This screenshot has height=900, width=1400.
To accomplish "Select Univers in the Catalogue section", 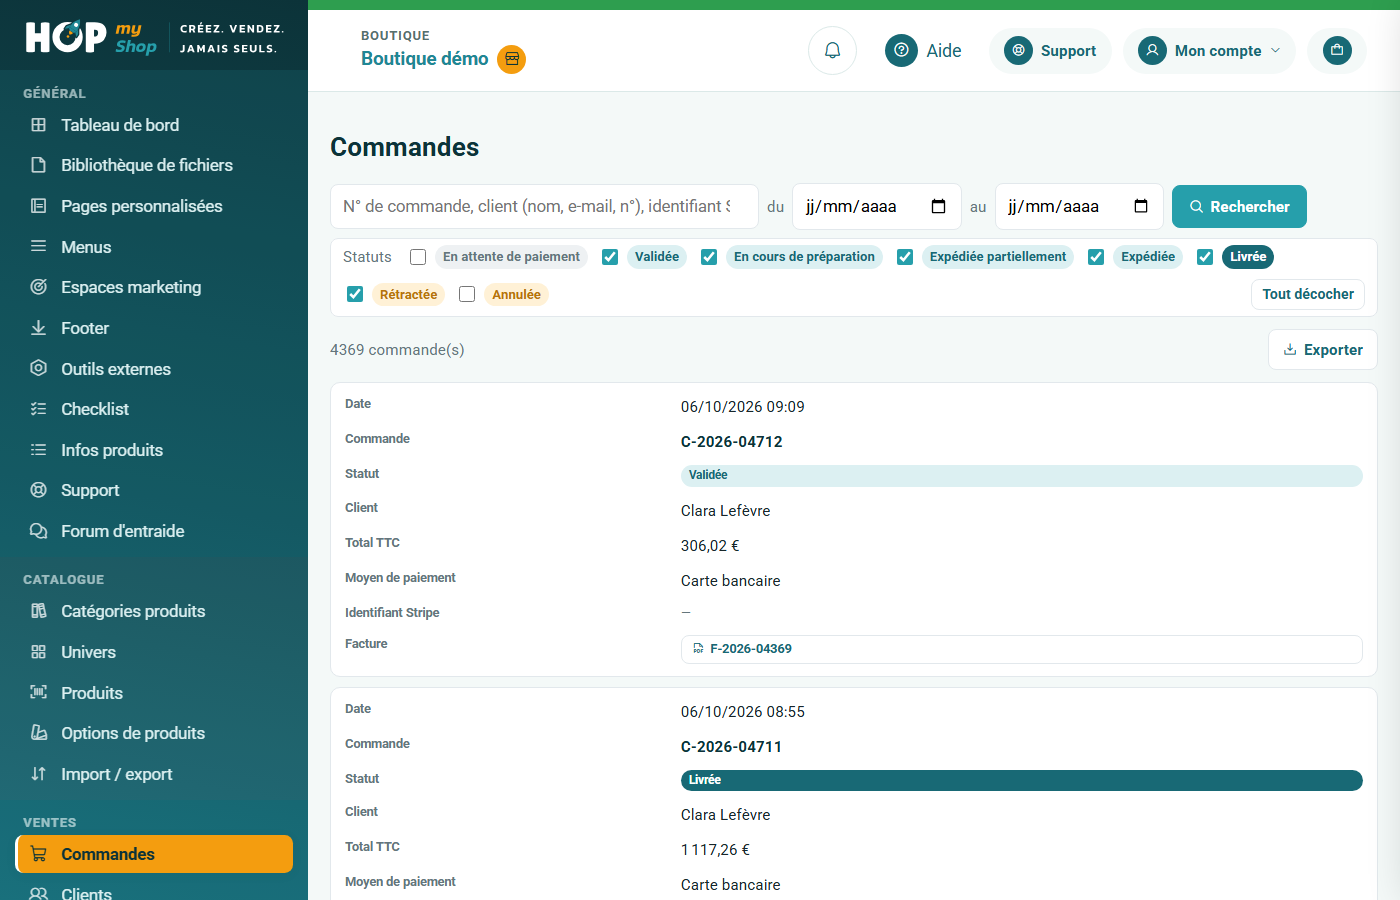I will tap(154, 652).
